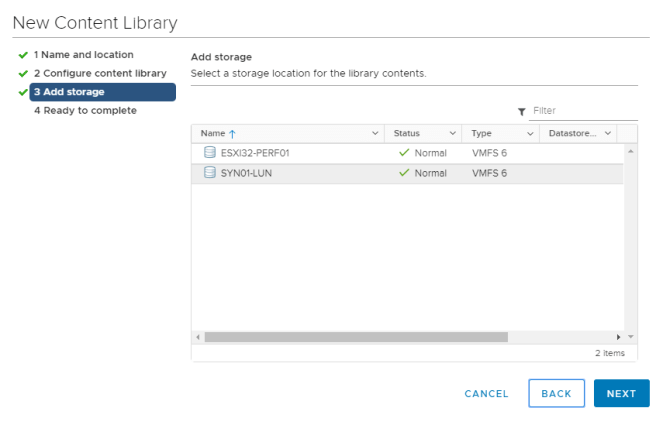The width and height of the screenshot is (656, 425).
Task: Click green checkmark beside Configure content library
Action: (x=23, y=74)
